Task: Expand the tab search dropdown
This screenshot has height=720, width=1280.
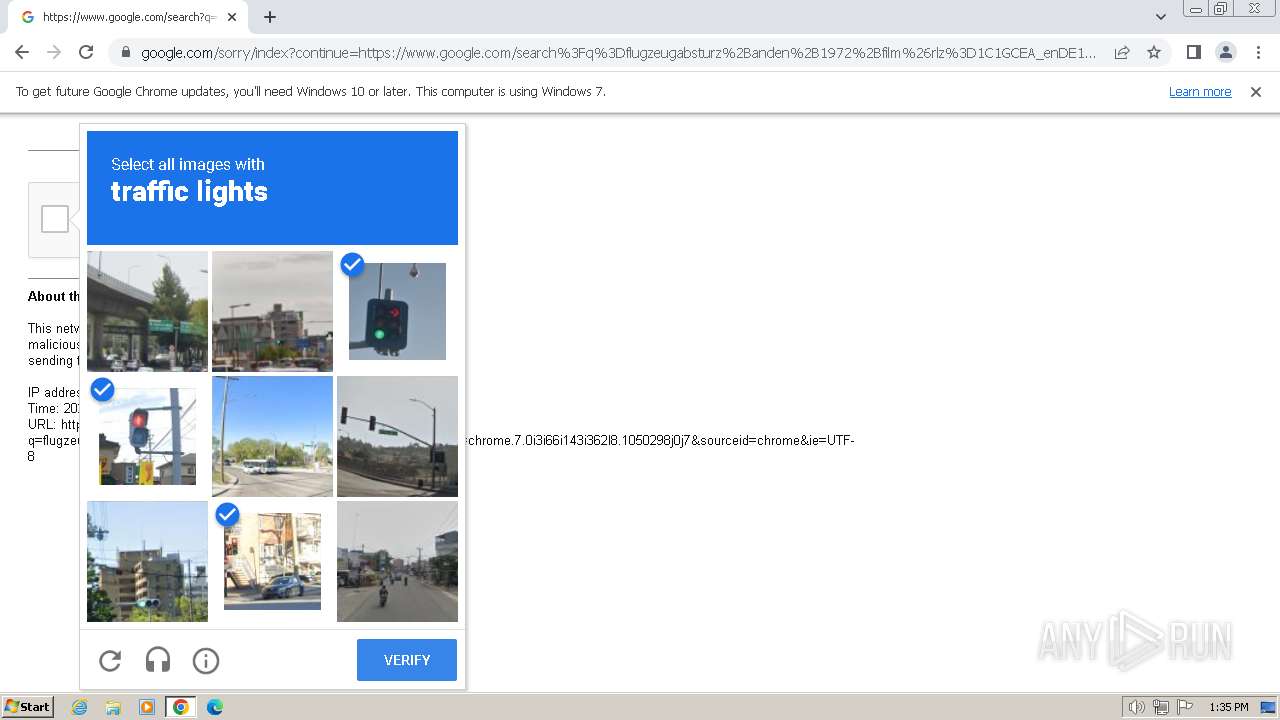Action: pyautogui.click(x=1160, y=17)
